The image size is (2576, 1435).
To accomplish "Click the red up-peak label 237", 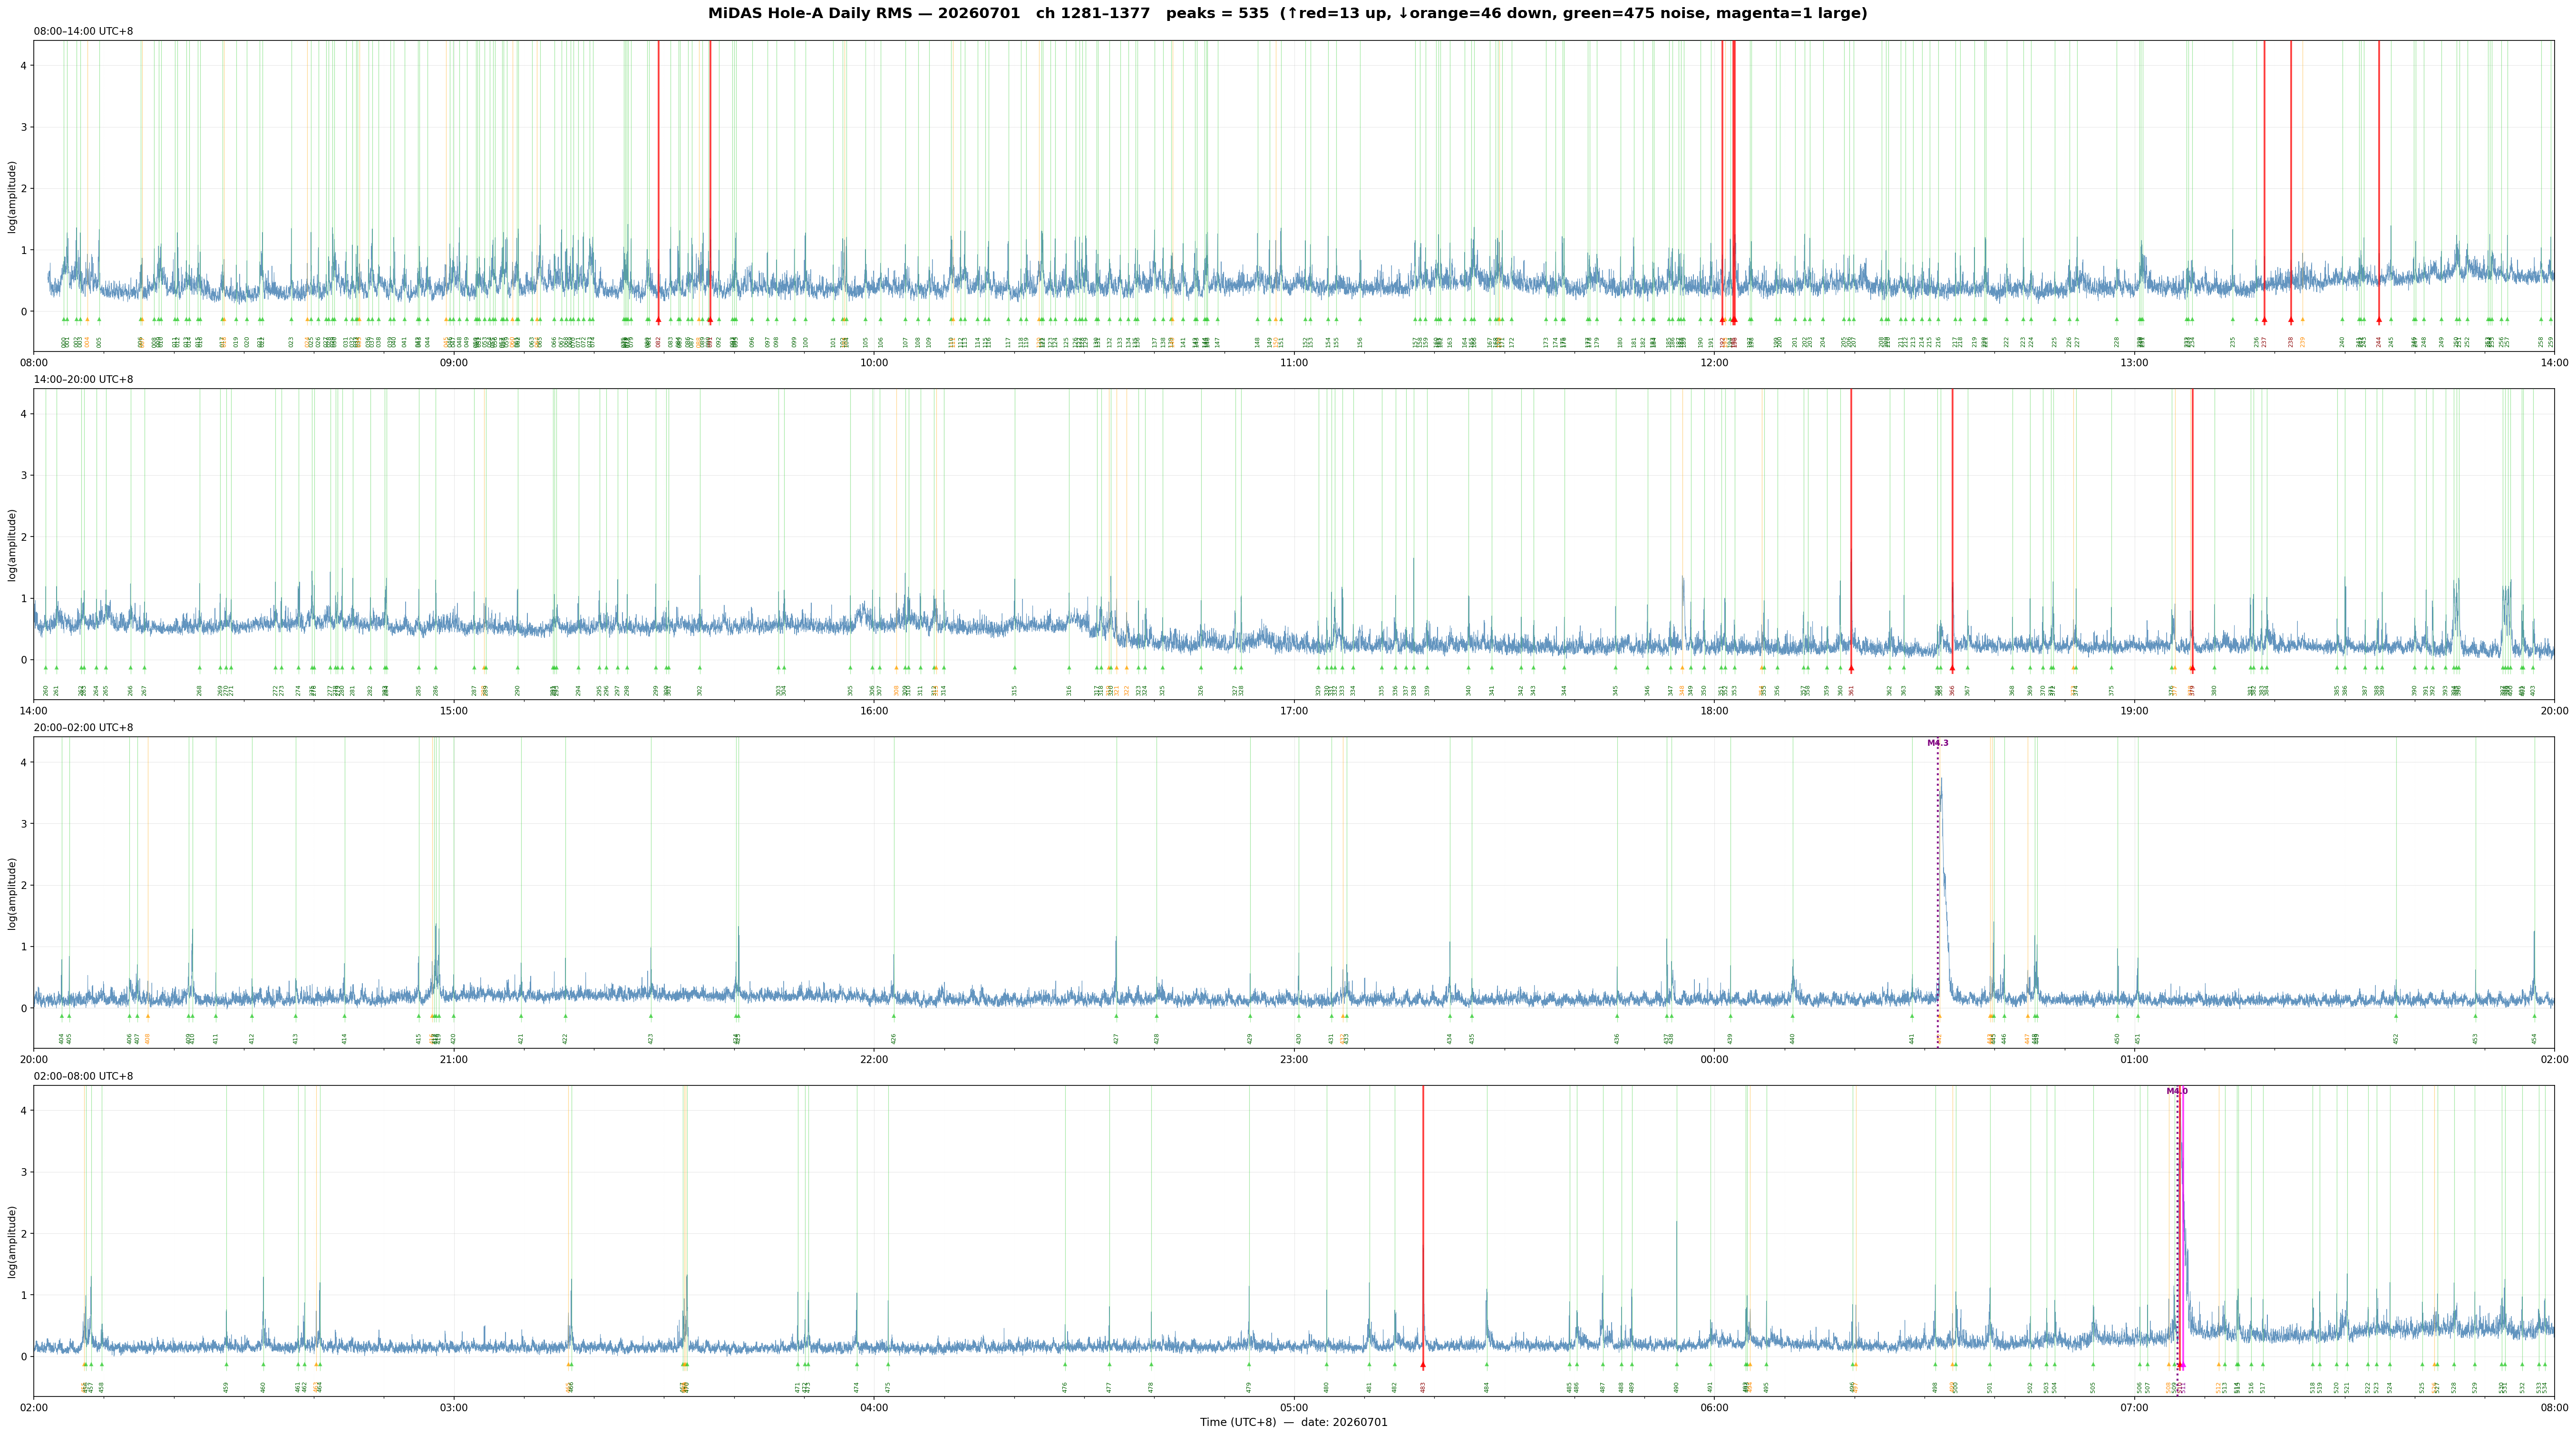I will [2265, 342].
